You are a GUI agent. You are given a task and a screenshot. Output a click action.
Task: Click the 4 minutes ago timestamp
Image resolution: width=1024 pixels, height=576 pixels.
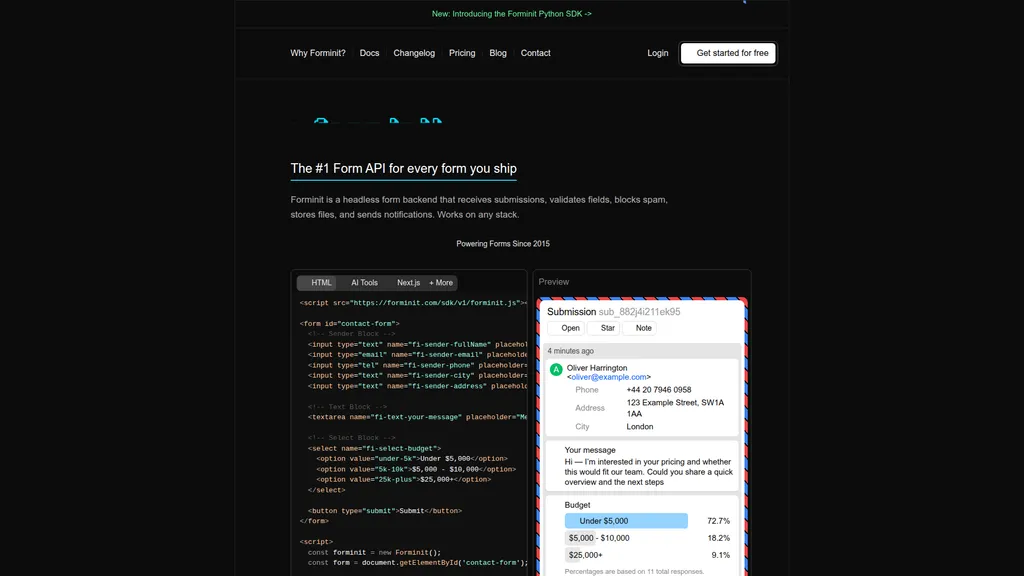click(x=570, y=351)
